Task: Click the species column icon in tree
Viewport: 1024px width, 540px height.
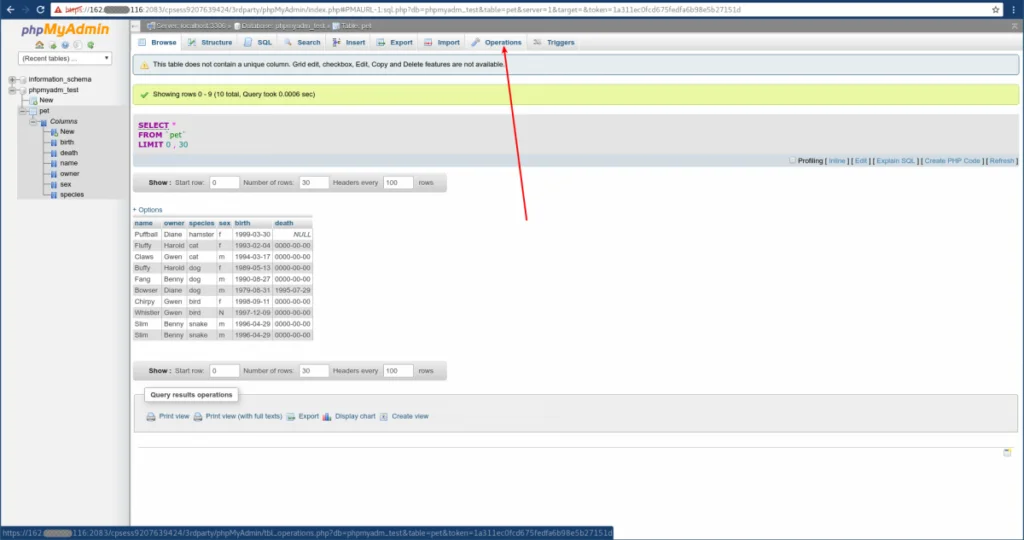Action: click(54, 195)
